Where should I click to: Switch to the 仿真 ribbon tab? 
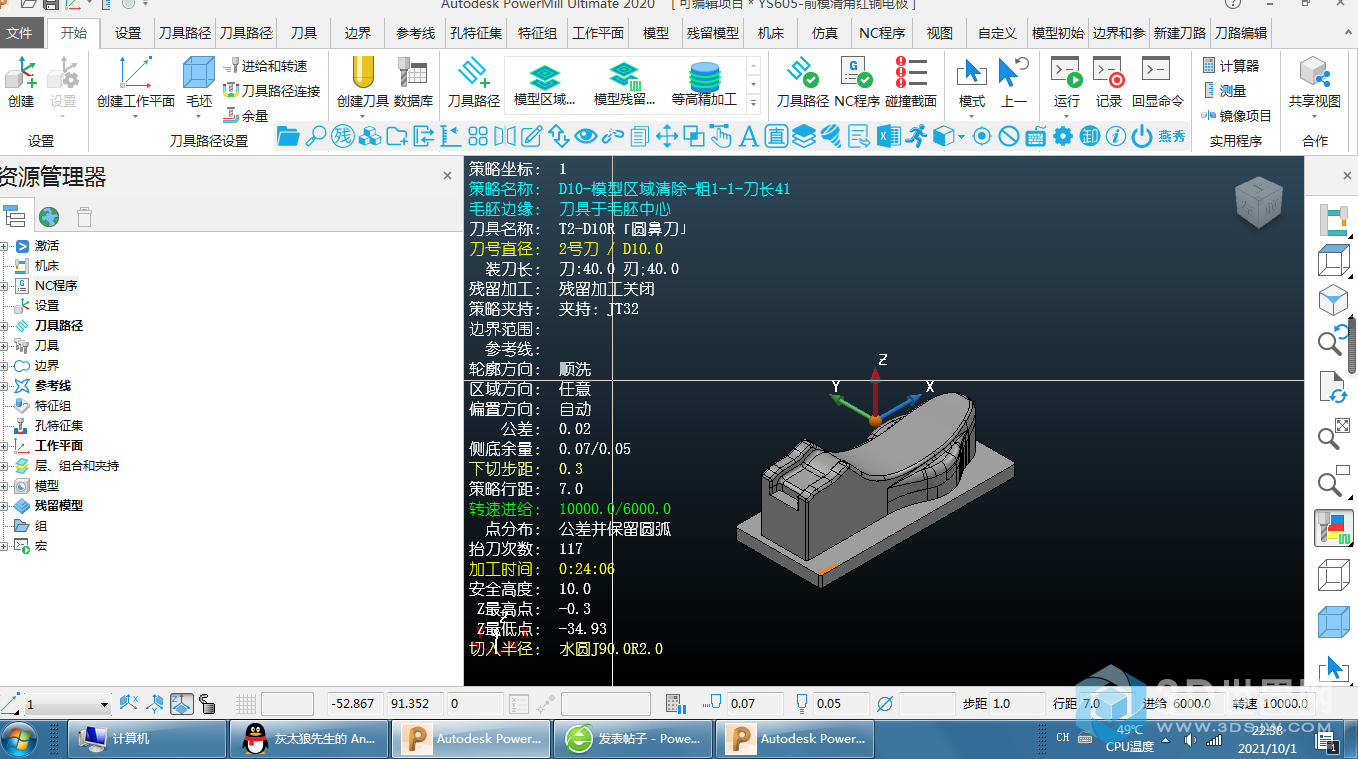pos(825,33)
